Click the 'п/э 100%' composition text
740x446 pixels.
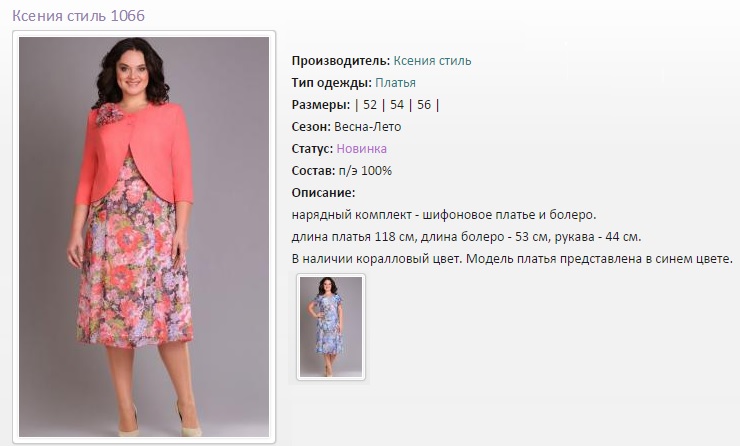click(x=365, y=171)
